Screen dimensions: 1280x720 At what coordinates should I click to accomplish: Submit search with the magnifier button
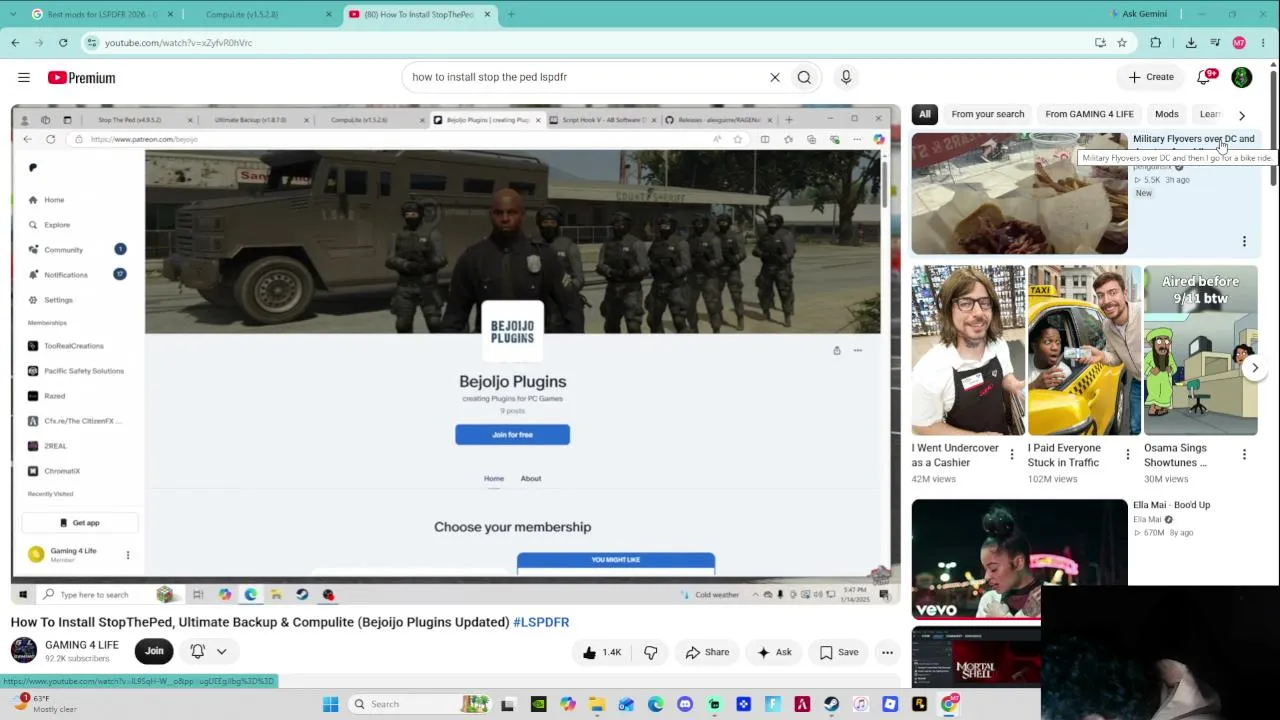[x=804, y=77]
